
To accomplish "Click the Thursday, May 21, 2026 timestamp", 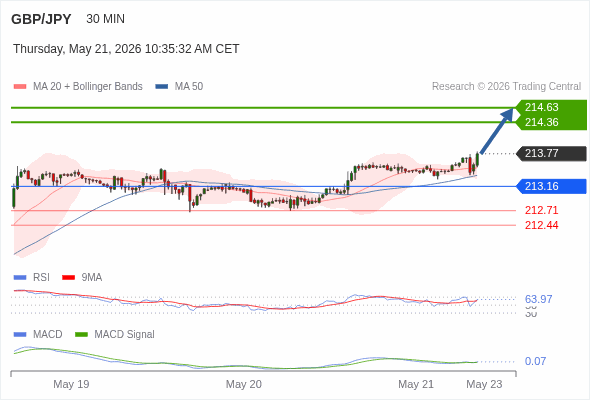I will coord(126,49).
